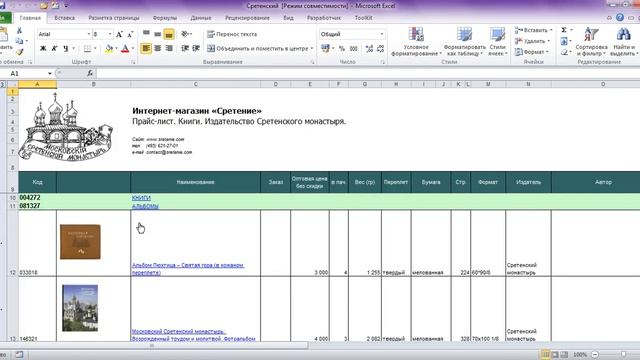Toggle highlighted Bottom Align button

(x=169, y=34)
